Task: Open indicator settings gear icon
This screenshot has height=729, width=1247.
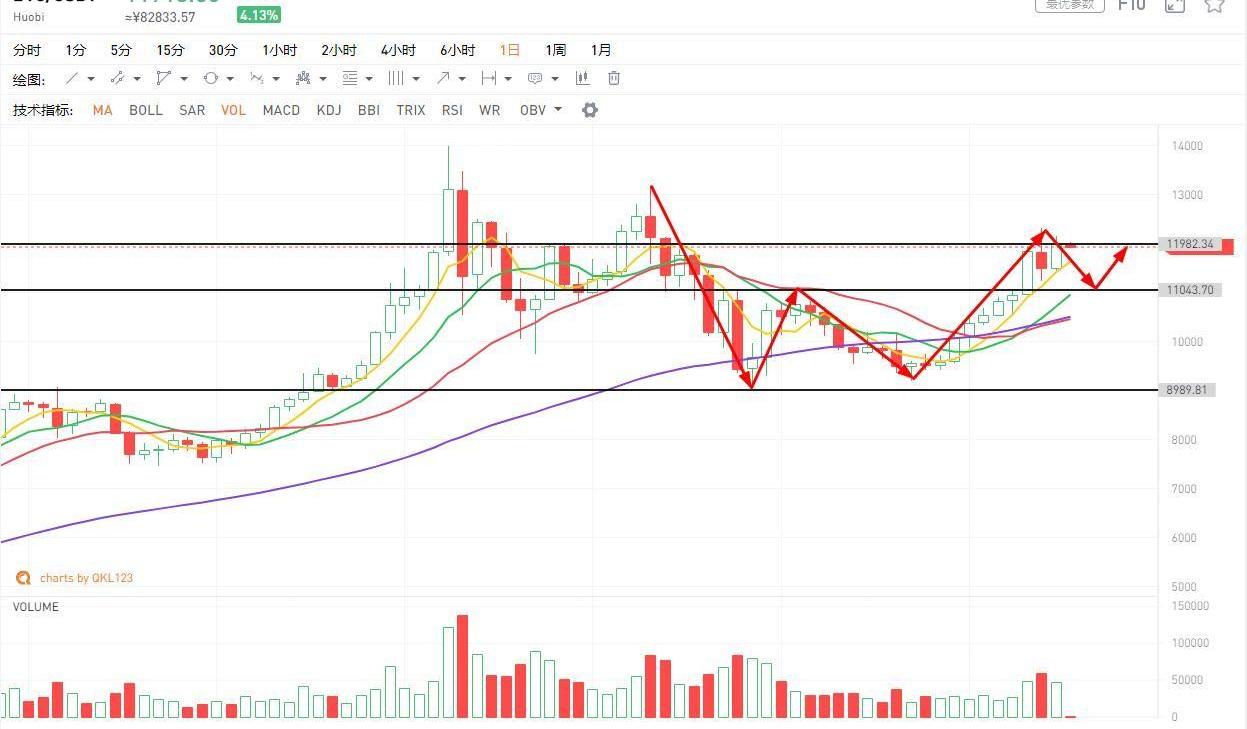Action: [x=590, y=110]
